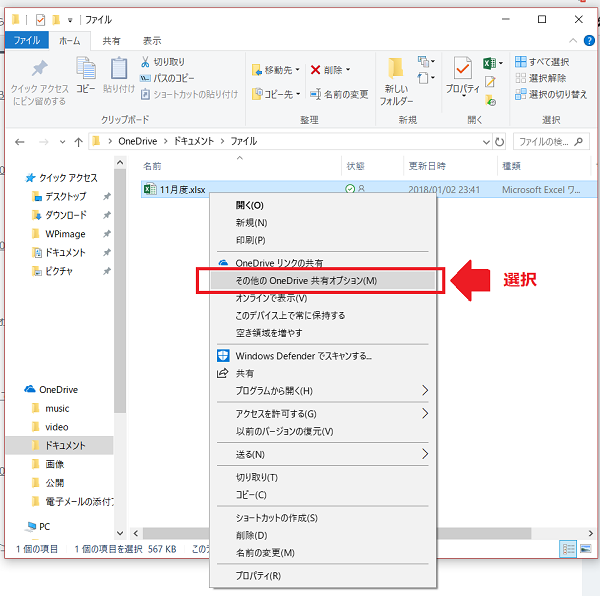Viewport: 600px width, 596px height.
Task: Choose ショートカットの作成(S)
Action: click(323, 518)
